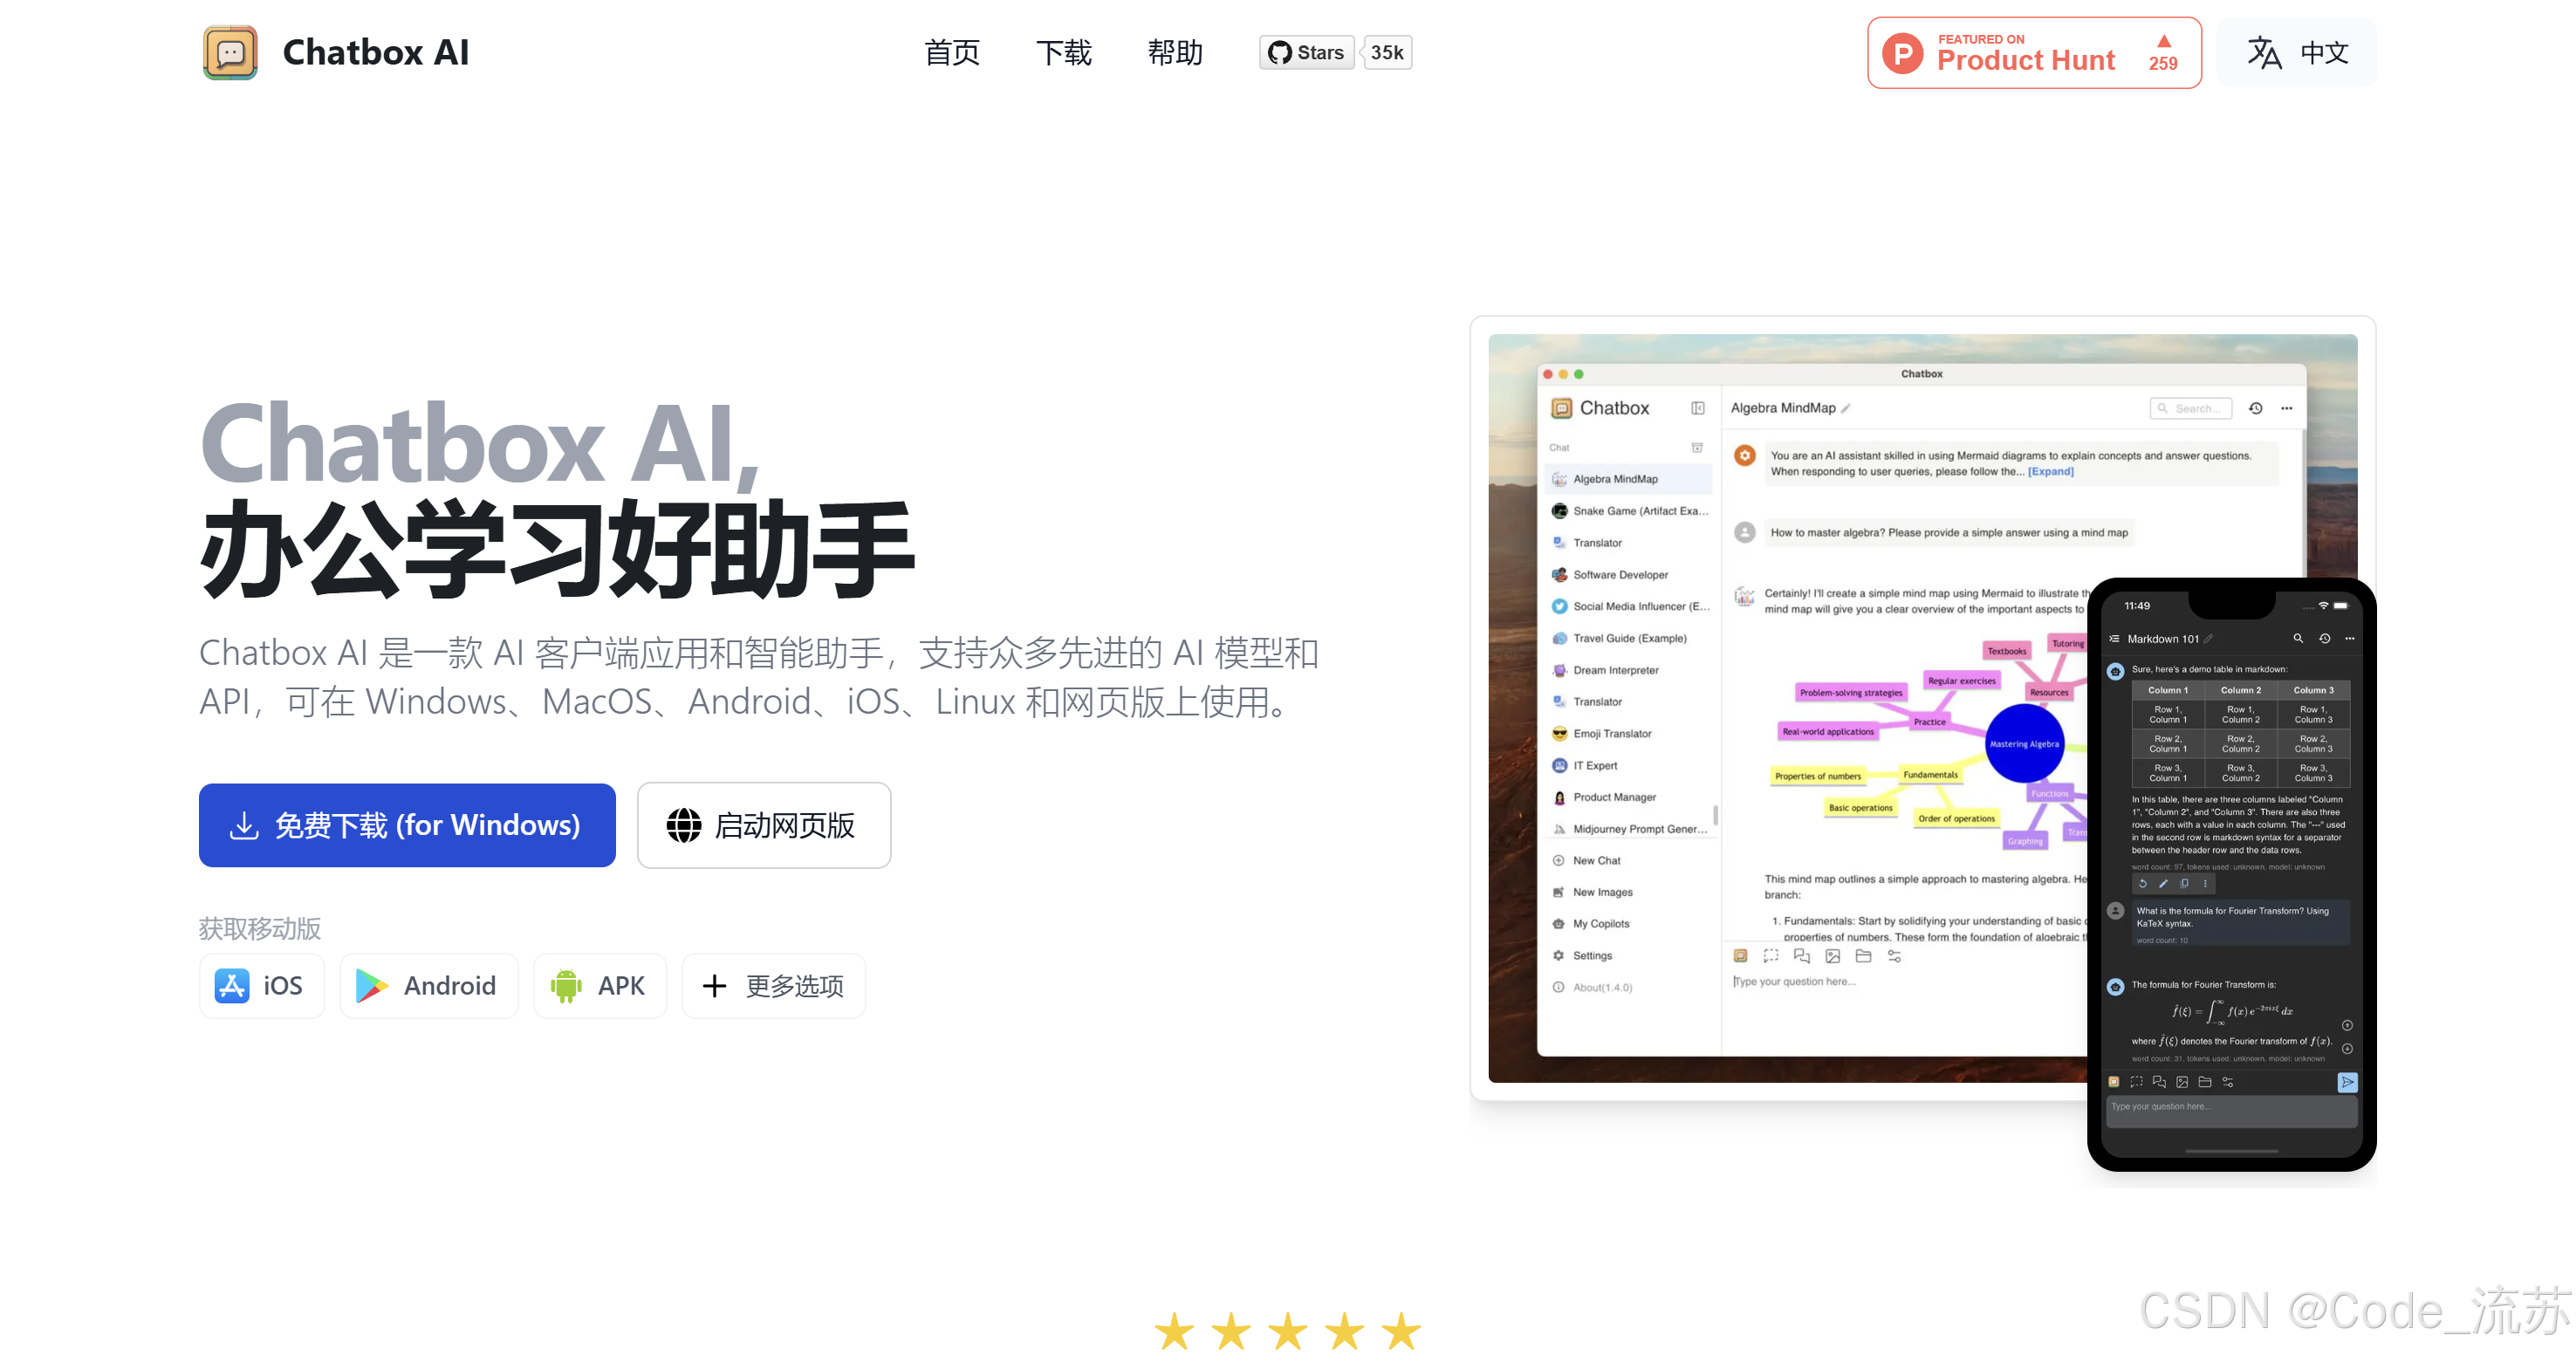Image resolution: width=2576 pixels, height=1355 pixels.
Task: Select Social Media Influencer in preview sidebar
Action: click(1628, 606)
